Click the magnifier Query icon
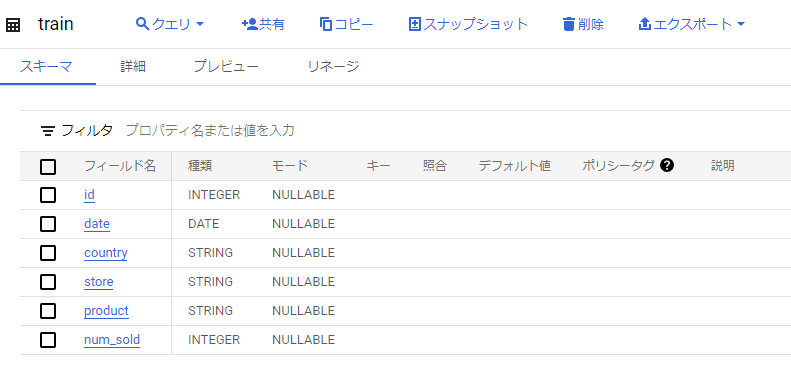Image resolution: width=791 pixels, height=370 pixels. coord(143,23)
